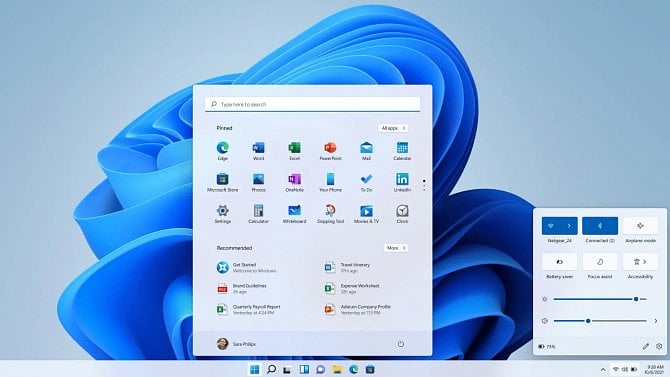The height and width of the screenshot is (377, 670).
Task: Open the Calendar app
Action: point(402,151)
